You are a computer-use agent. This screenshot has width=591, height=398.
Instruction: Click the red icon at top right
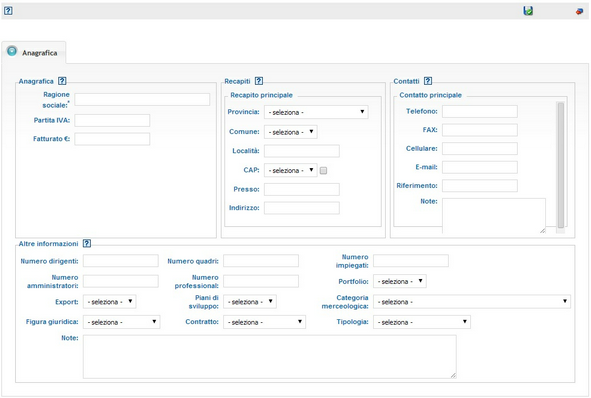(x=579, y=11)
